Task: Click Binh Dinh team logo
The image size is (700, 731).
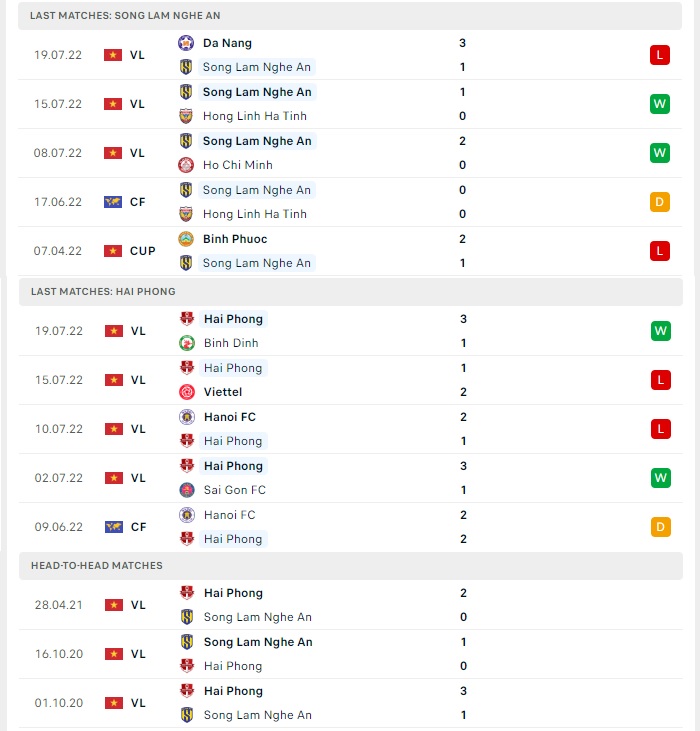Action: [187, 343]
